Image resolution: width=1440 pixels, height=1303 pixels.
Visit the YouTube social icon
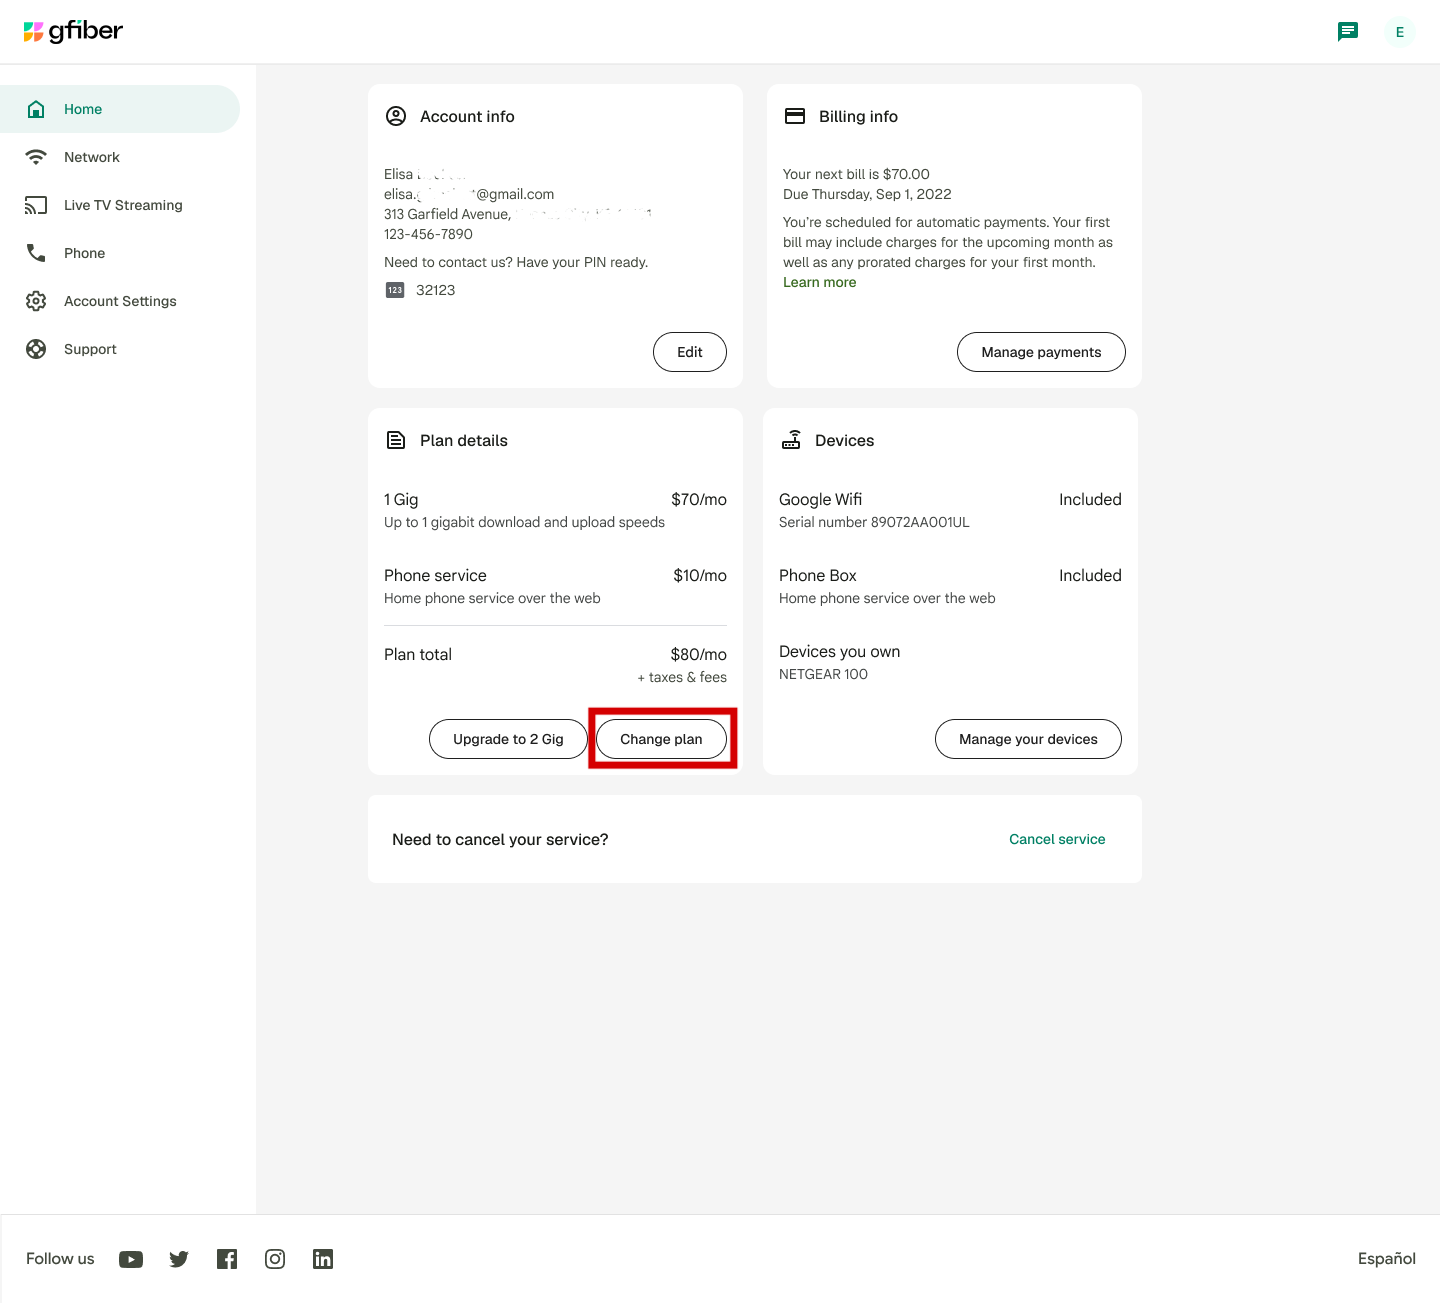[131, 1259]
